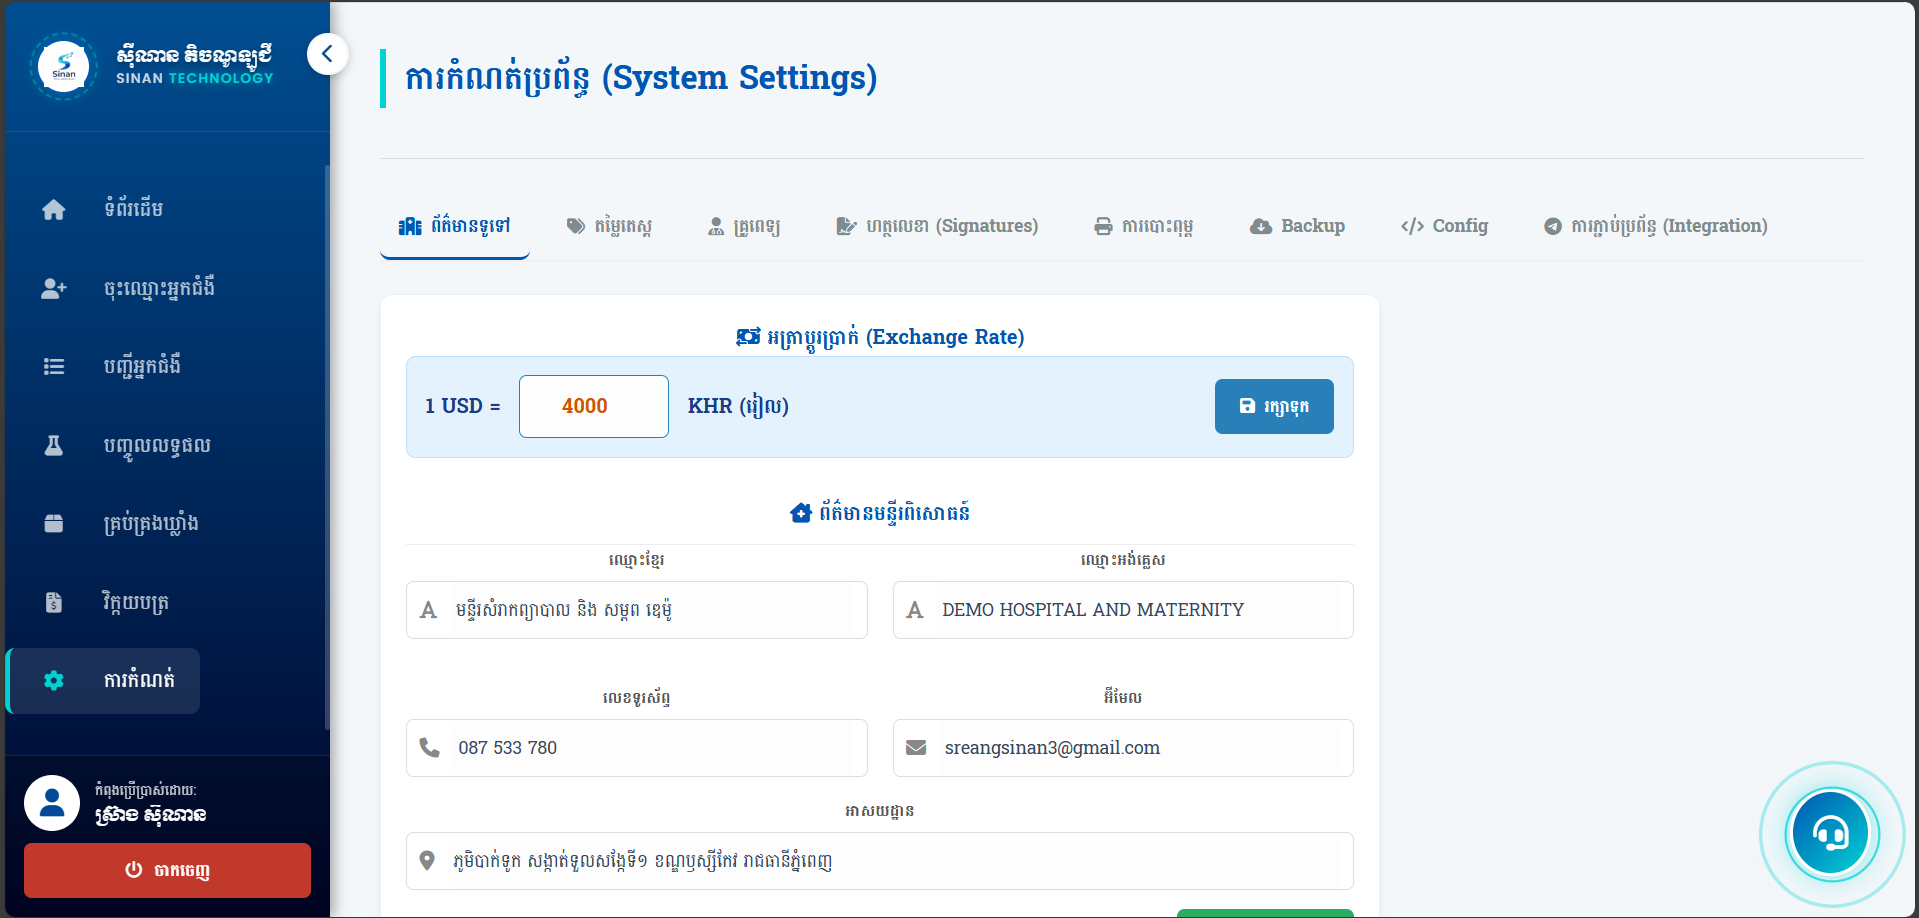The height and width of the screenshot is (918, 1919).
Task: Click the user avatar icon in sidebar
Action: [x=52, y=802]
